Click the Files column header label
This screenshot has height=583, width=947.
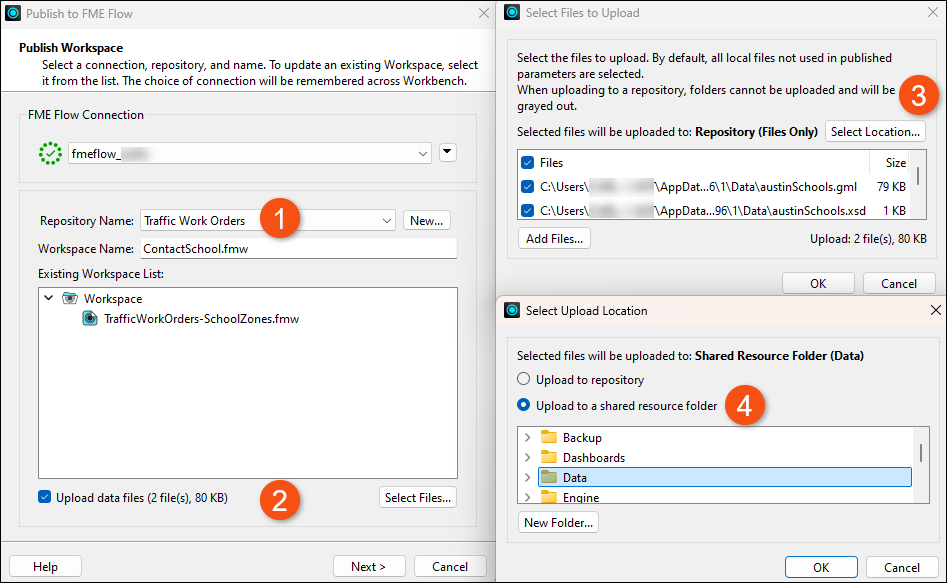coord(551,163)
